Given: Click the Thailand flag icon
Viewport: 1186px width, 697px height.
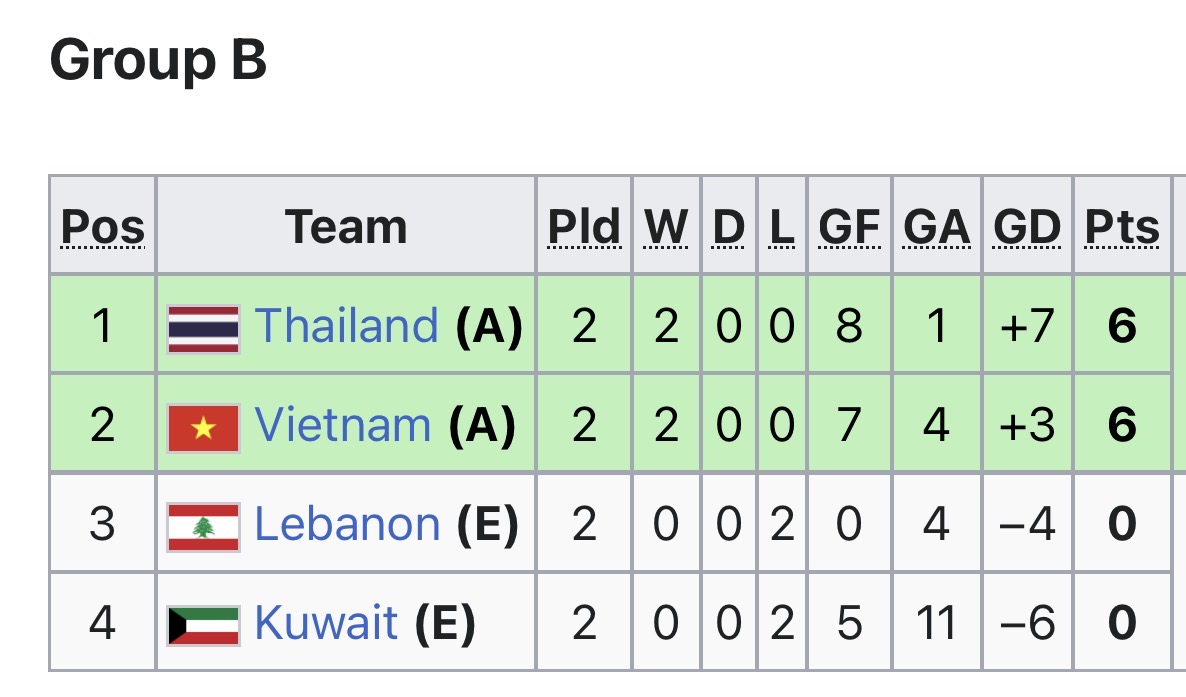Looking at the screenshot, I should click(x=203, y=329).
